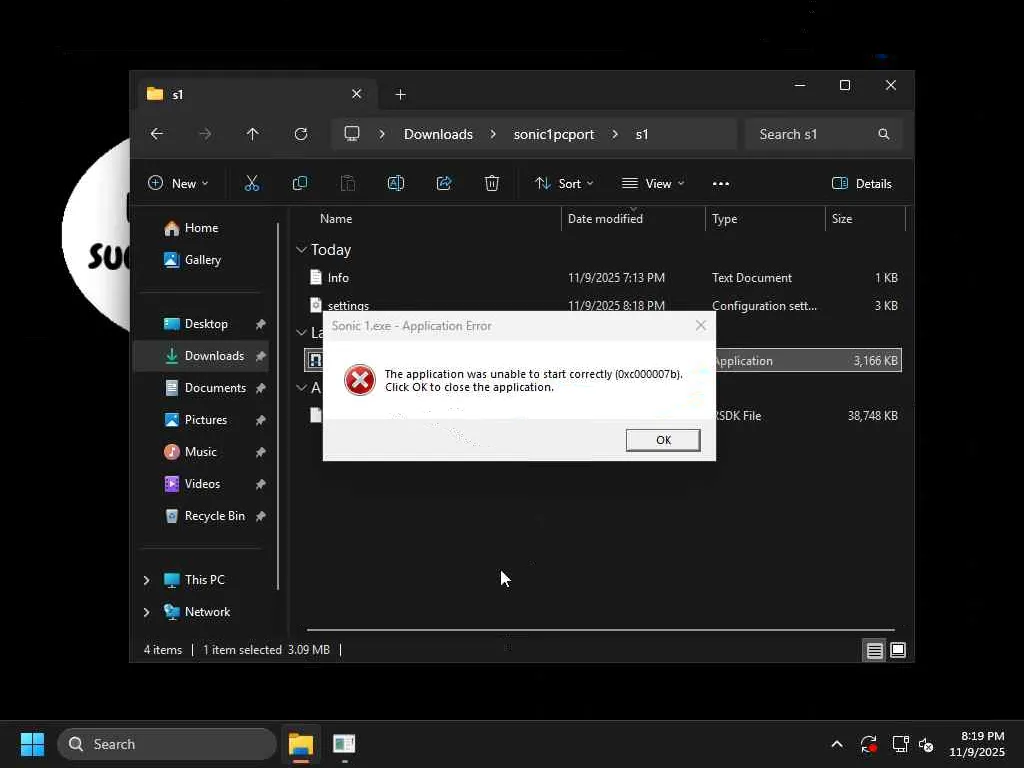The height and width of the screenshot is (768, 1024).
Task: Refresh the s1 folder view
Action: [301, 134]
